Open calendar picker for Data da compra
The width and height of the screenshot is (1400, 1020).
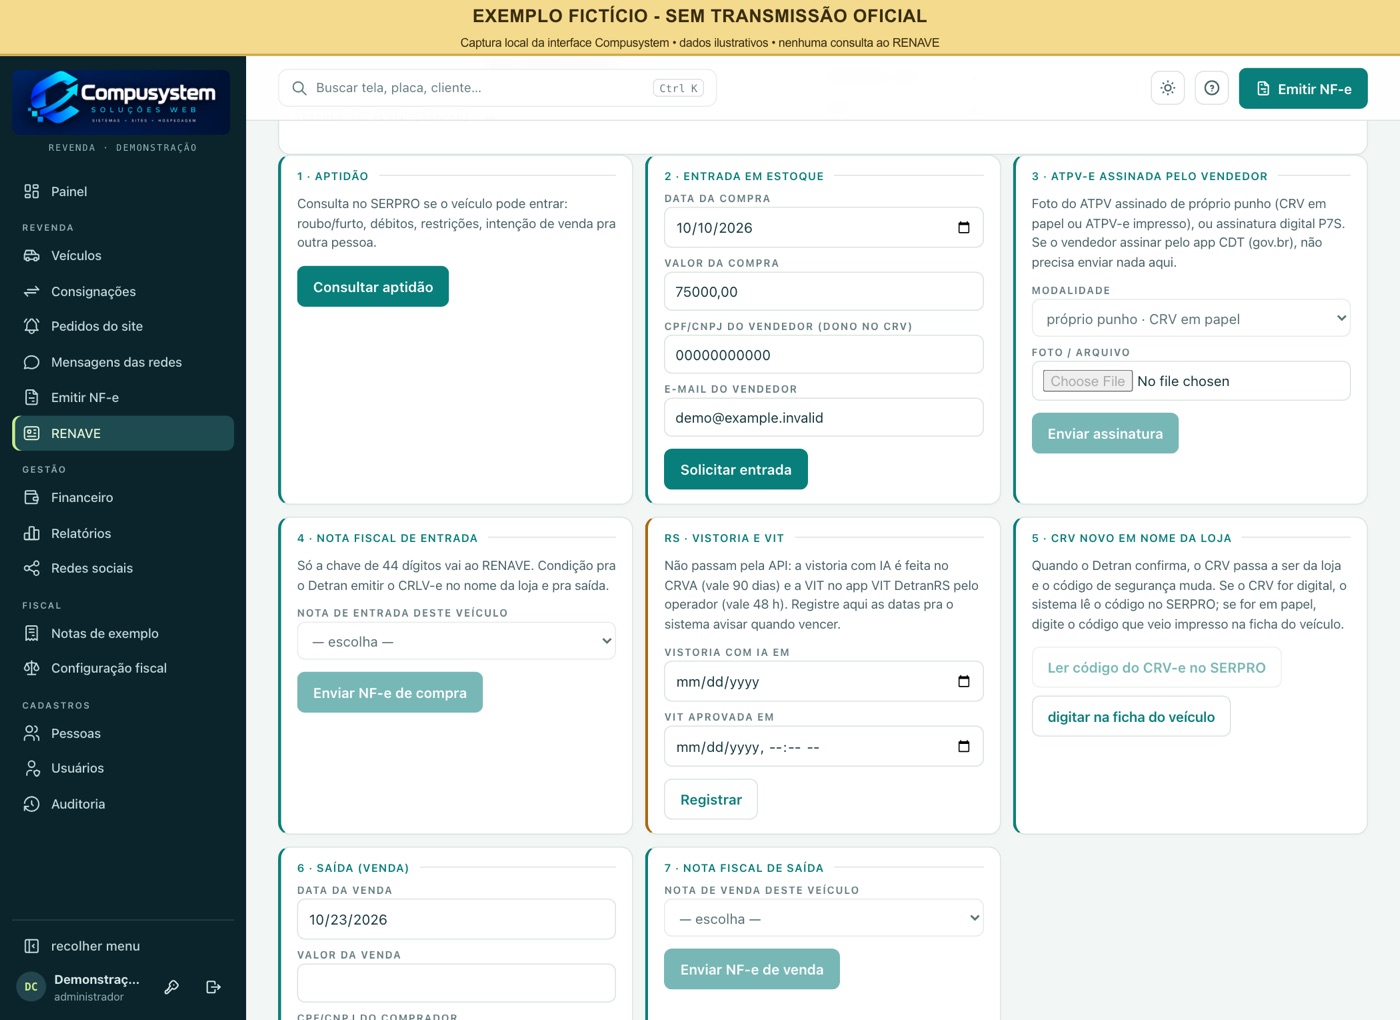point(964,228)
